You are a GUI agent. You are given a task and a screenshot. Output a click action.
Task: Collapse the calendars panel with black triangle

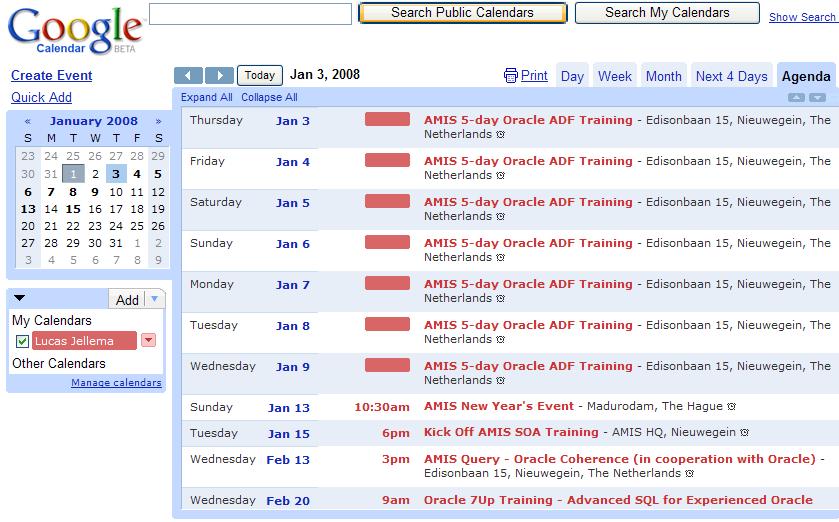pyautogui.click(x=19, y=298)
